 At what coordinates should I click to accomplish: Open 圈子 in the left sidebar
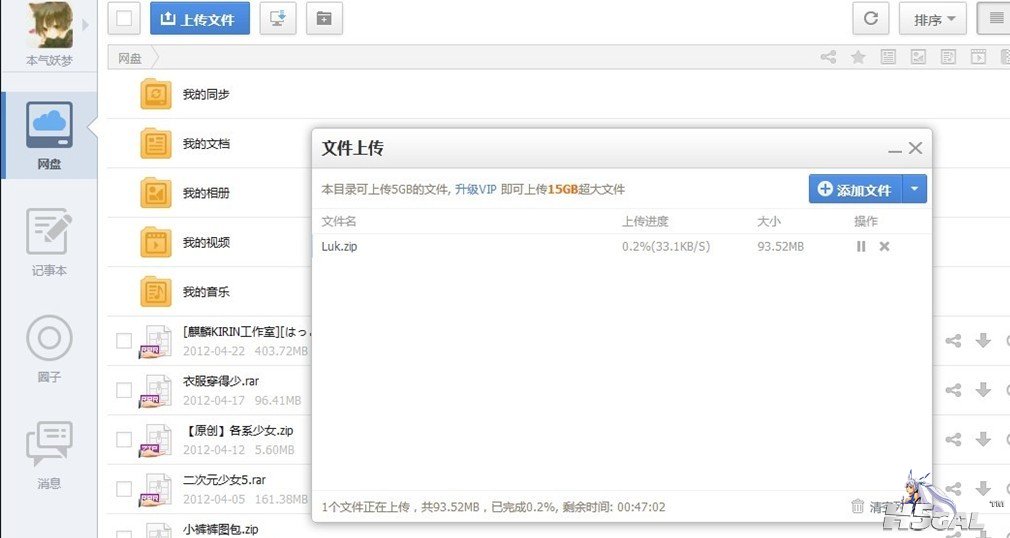(49, 348)
